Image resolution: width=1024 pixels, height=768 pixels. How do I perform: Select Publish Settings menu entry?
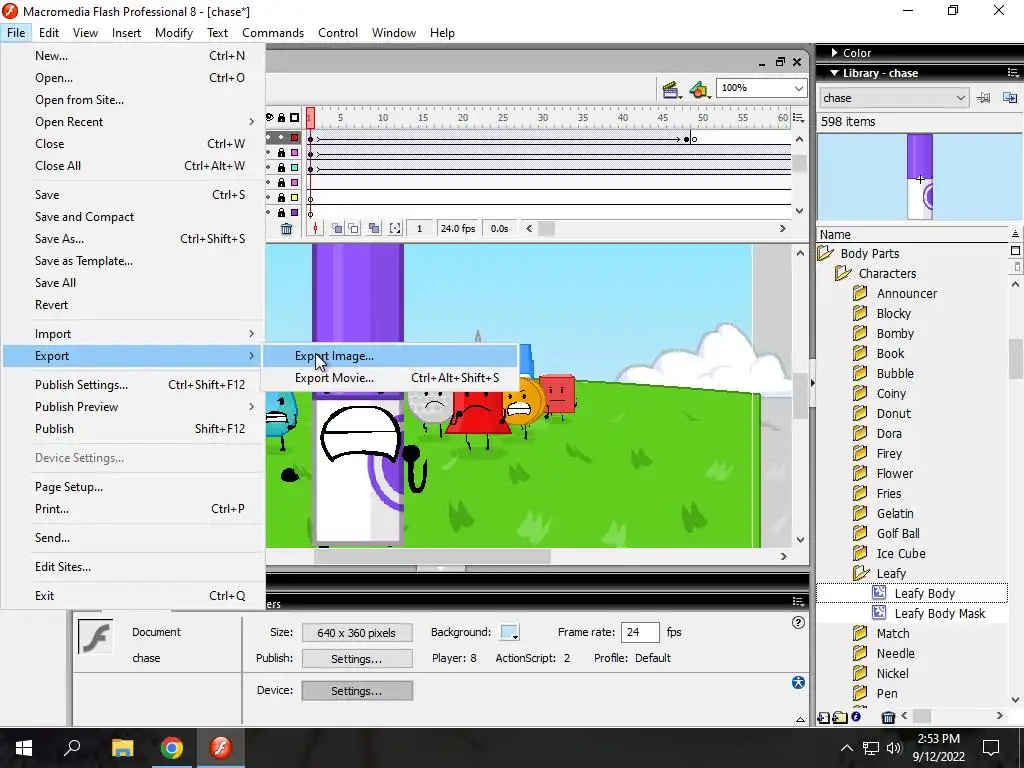(x=133, y=385)
